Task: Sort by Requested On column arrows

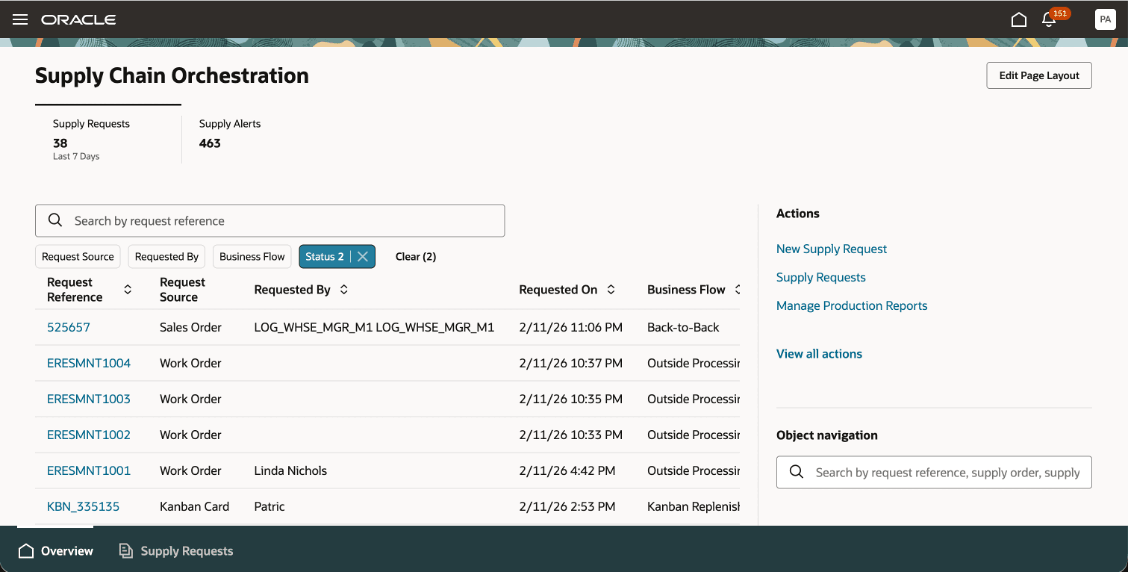Action: pos(611,289)
